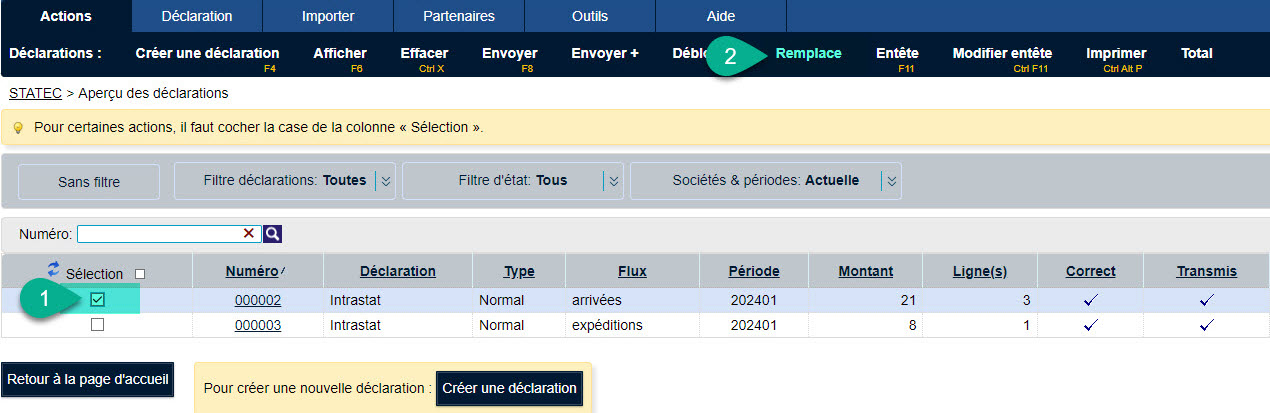Click Entête in the toolbar
The image size is (1270, 413).
(897, 54)
